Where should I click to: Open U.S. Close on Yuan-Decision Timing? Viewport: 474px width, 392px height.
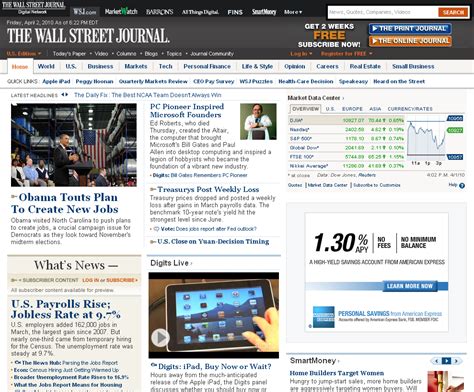click(213, 242)
